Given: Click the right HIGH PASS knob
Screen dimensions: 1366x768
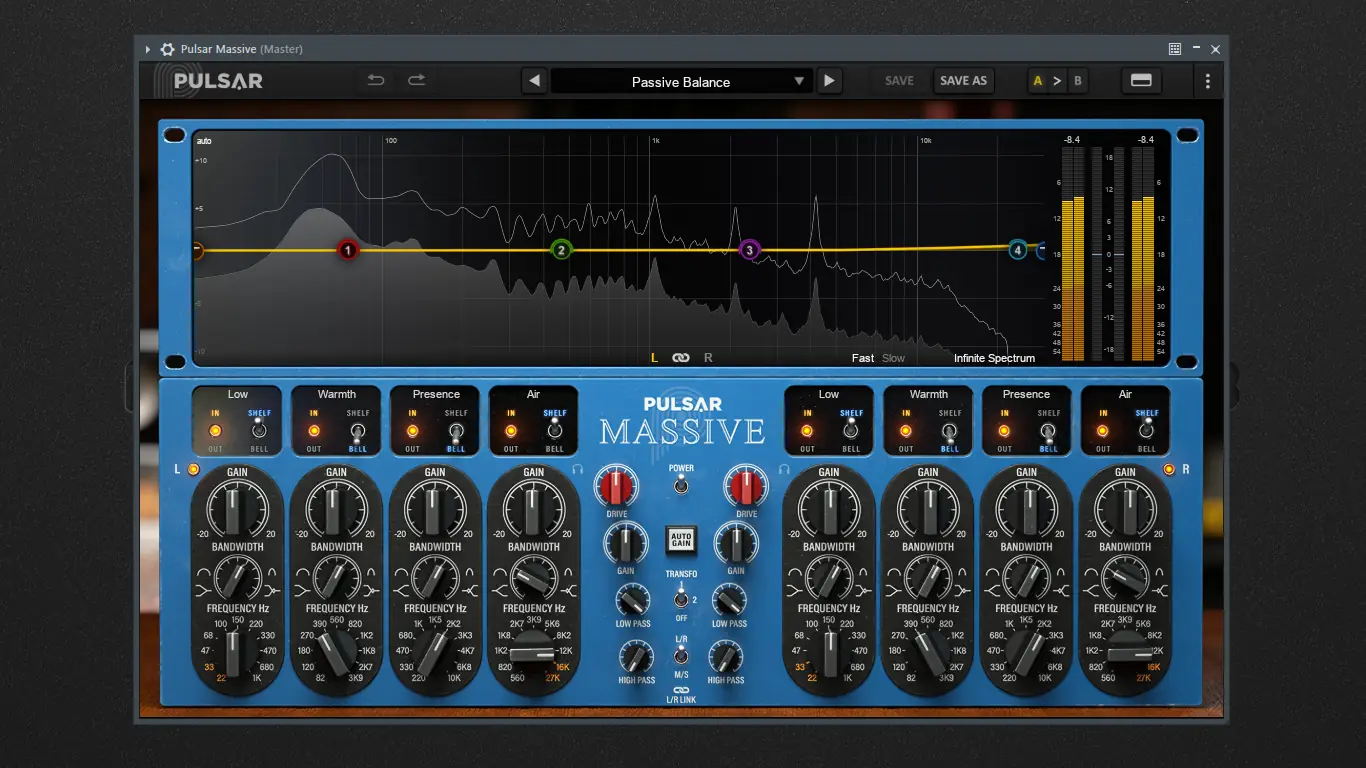Looking at the screenshot, I should (725, 657).
